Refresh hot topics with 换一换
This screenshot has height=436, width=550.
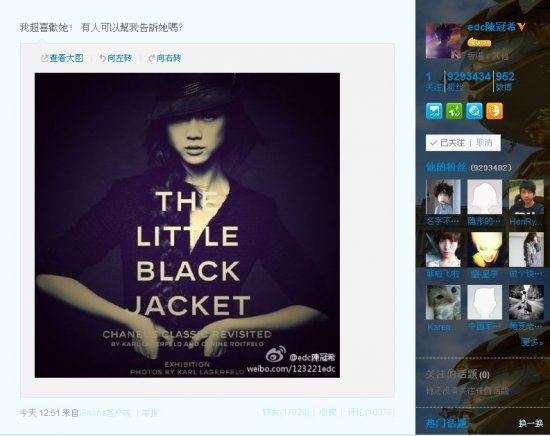(x=531, y=423)
